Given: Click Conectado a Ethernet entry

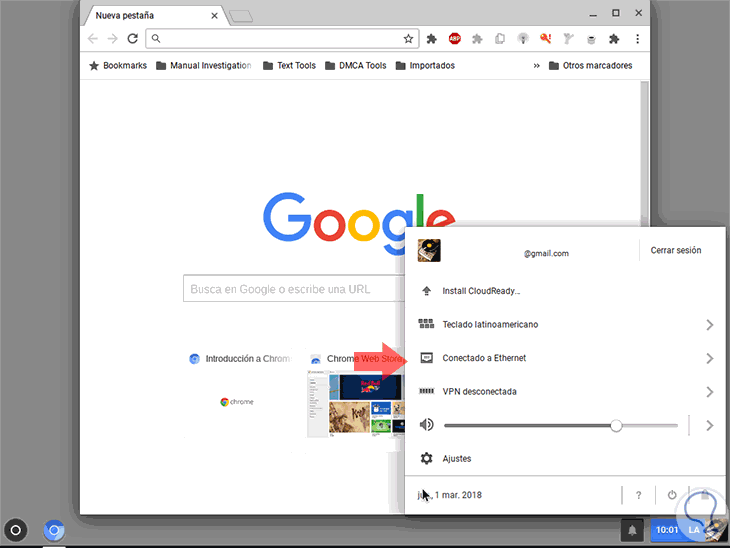Looking at the screenshot, I should tap(565, 358).
